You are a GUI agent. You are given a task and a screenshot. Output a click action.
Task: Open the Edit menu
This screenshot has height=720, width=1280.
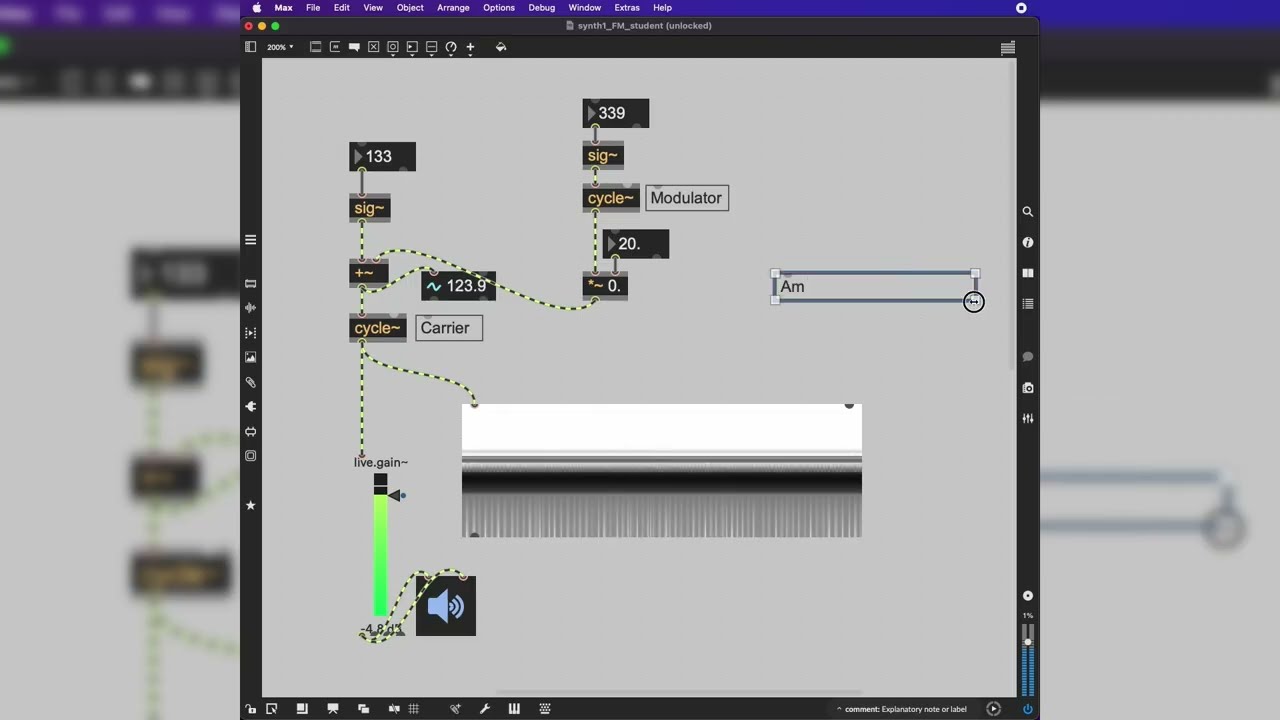coord(342,7)
